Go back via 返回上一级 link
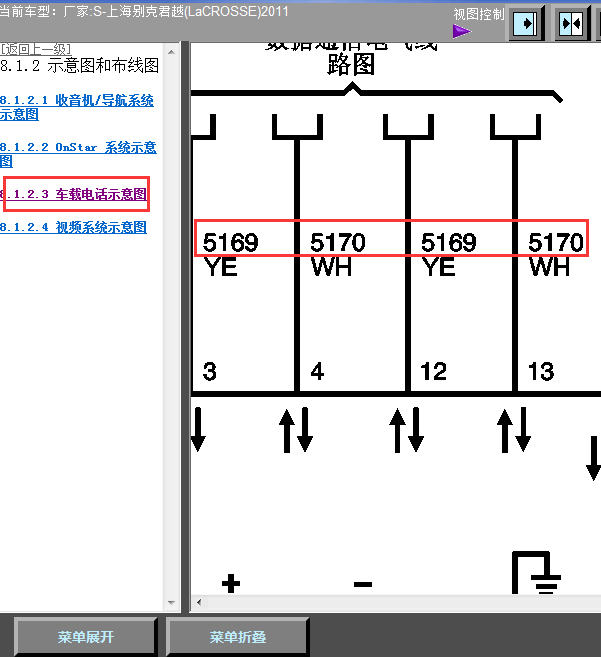Screen dimensions: 601x657 coord(36,49)
